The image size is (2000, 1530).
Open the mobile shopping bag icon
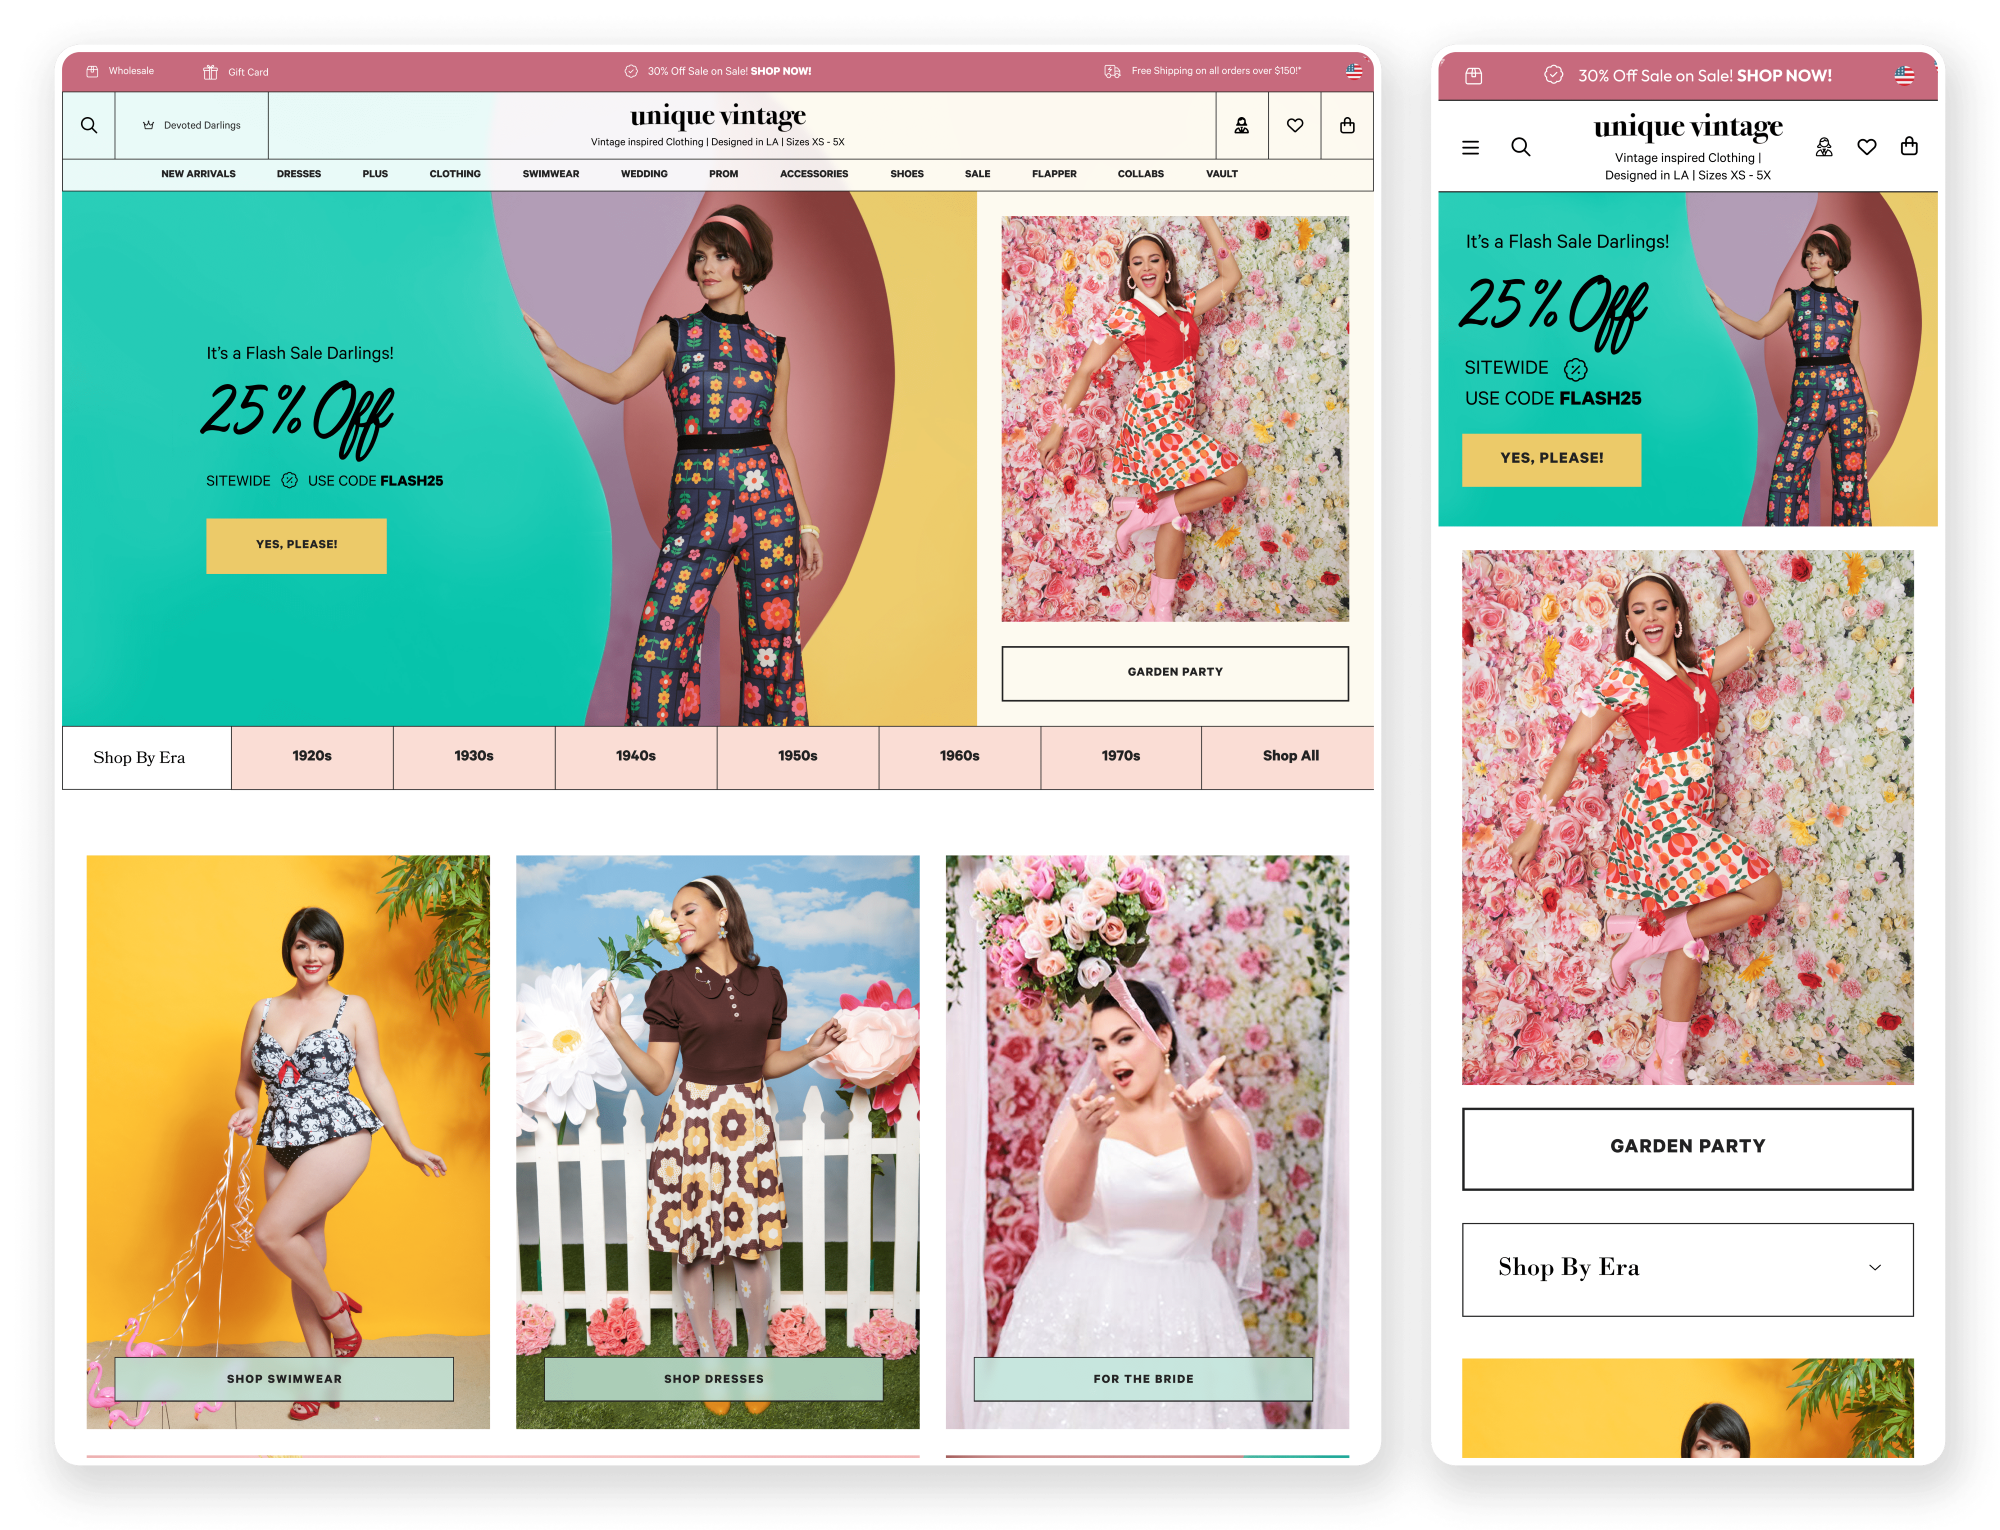(1909, 147)
